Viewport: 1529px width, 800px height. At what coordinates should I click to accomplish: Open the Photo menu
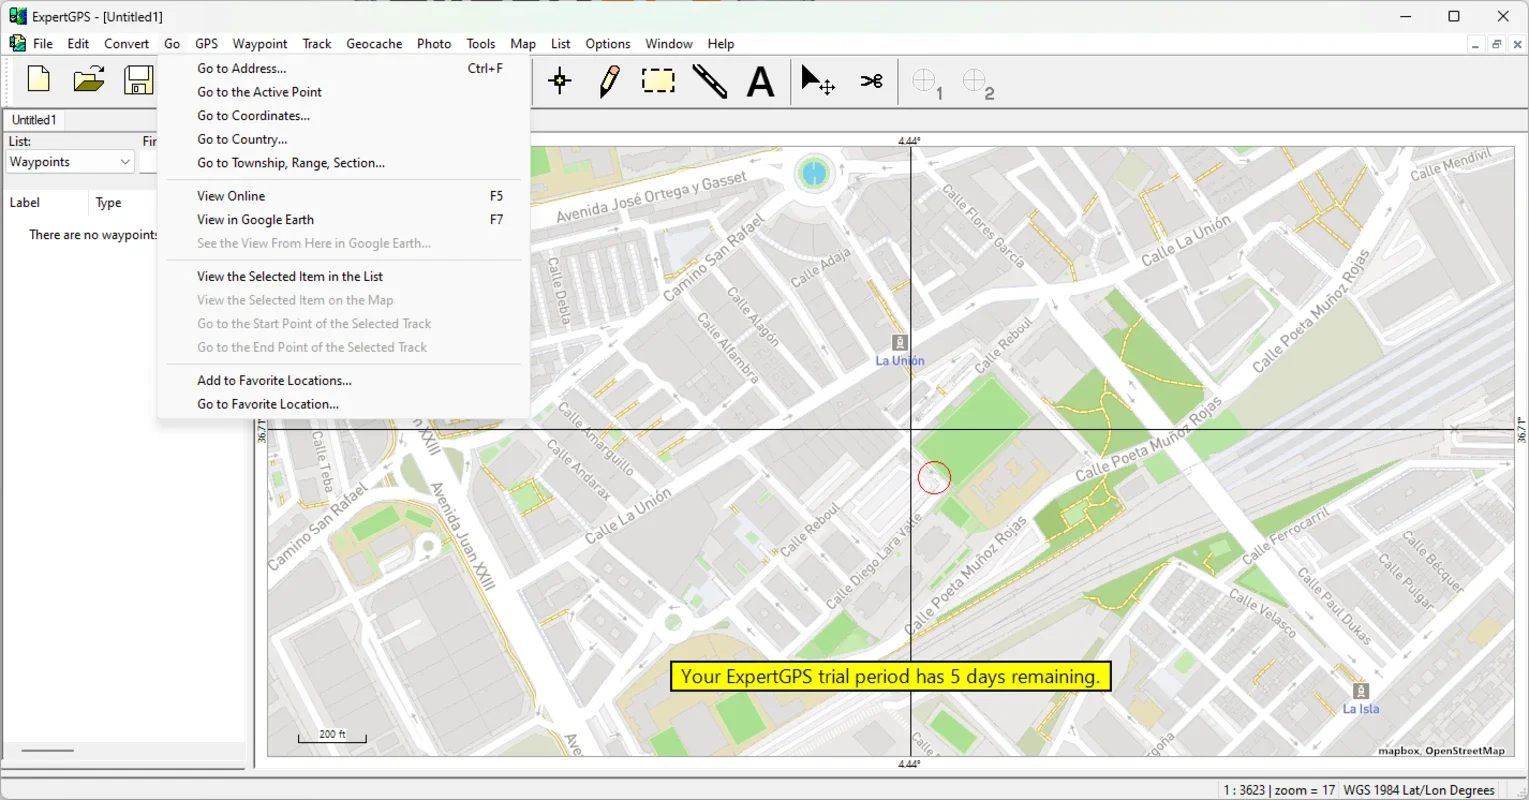point(434,44)
